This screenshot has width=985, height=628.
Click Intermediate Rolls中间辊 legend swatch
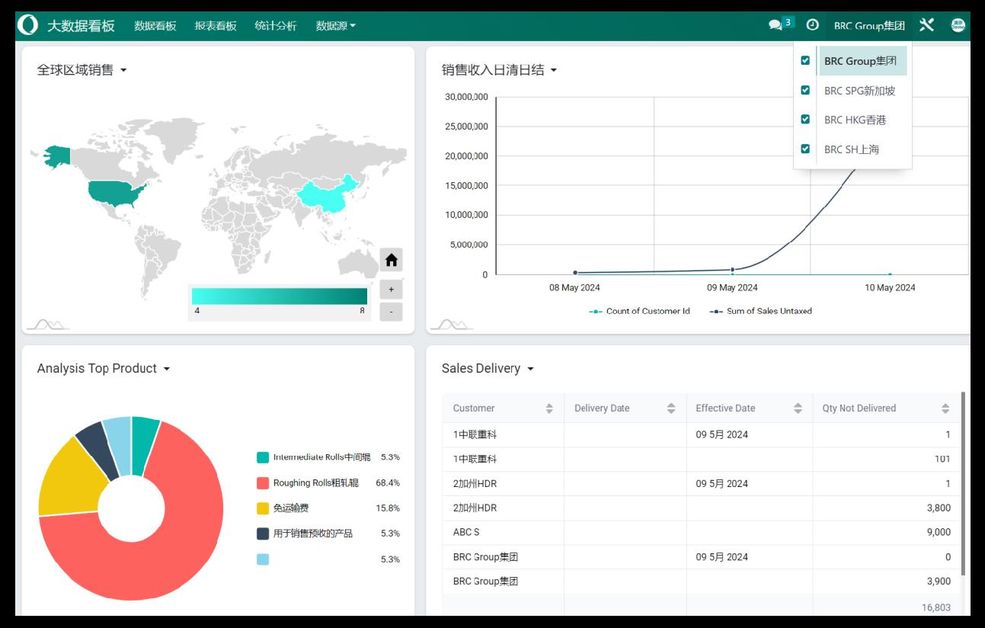pyautogui.click(x=263, y=457)
